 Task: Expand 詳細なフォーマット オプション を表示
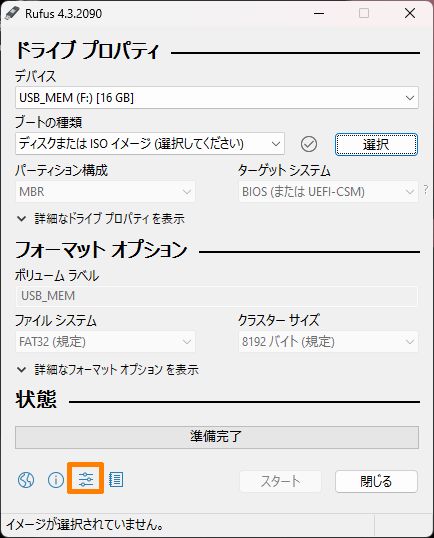(x=108, y=370)
